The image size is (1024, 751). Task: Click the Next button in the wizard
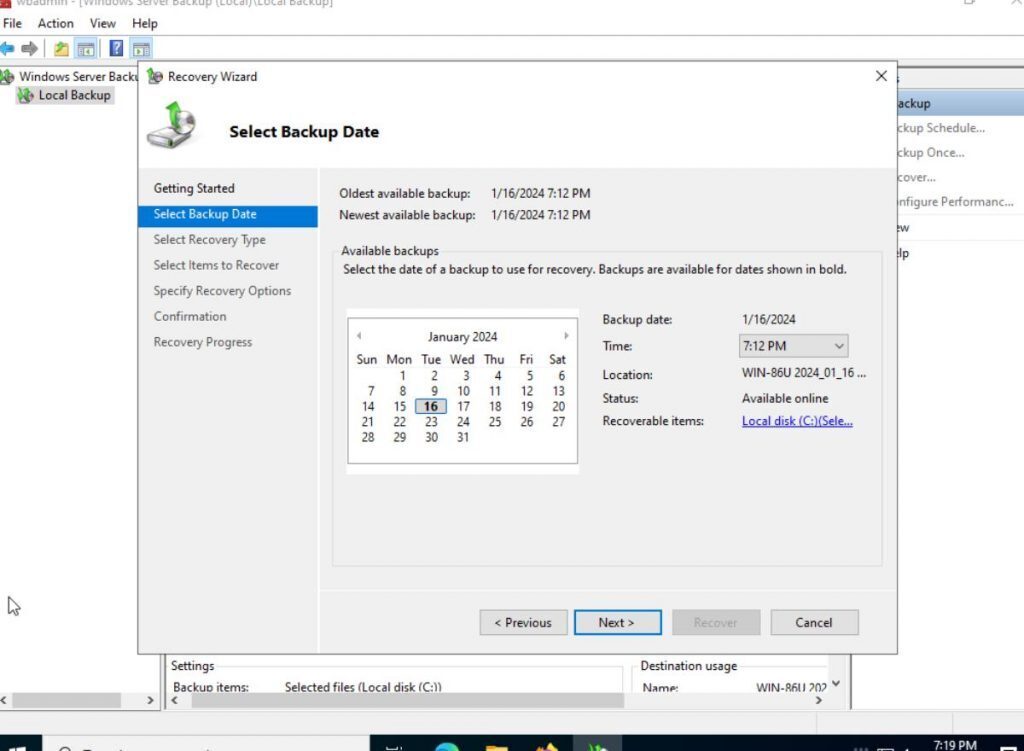pos(618,622)
